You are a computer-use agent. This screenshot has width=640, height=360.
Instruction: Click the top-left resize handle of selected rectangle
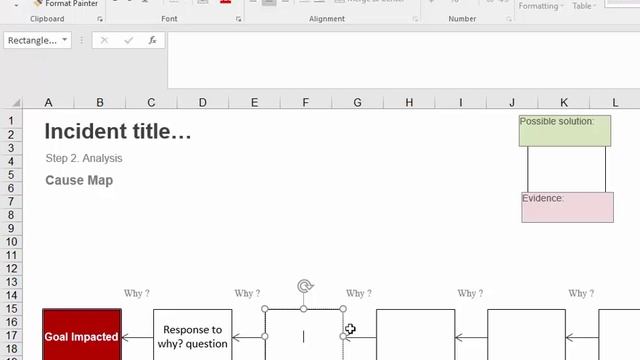[264, 309]
